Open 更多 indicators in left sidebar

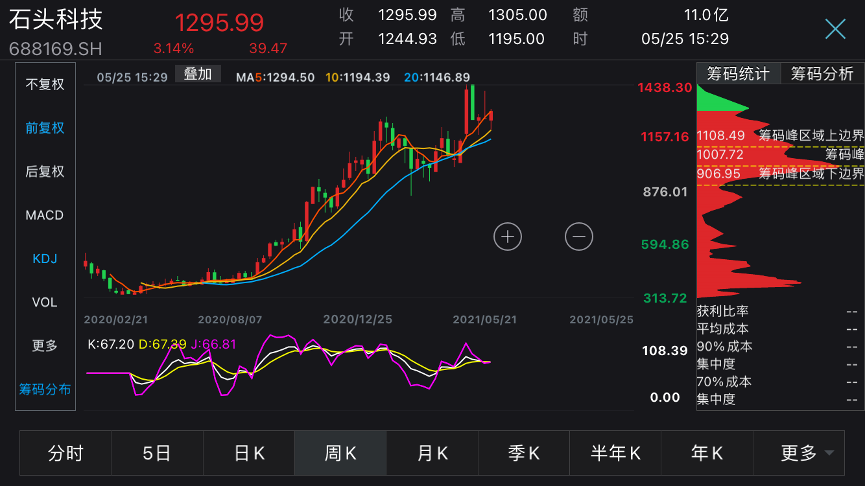pos(45,346)
